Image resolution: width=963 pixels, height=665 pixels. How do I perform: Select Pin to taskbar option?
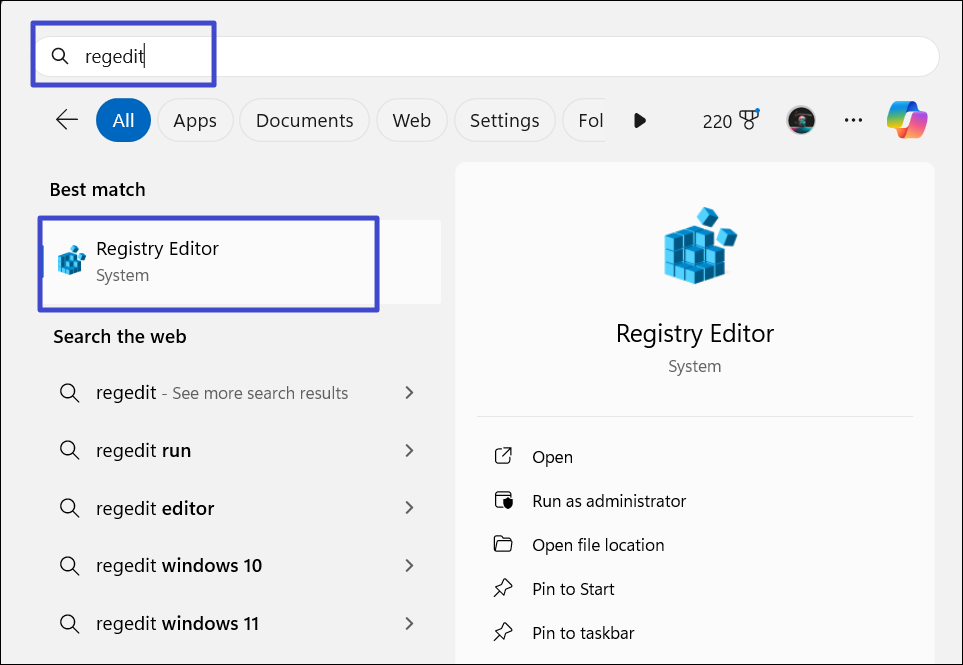coord(583,633)
